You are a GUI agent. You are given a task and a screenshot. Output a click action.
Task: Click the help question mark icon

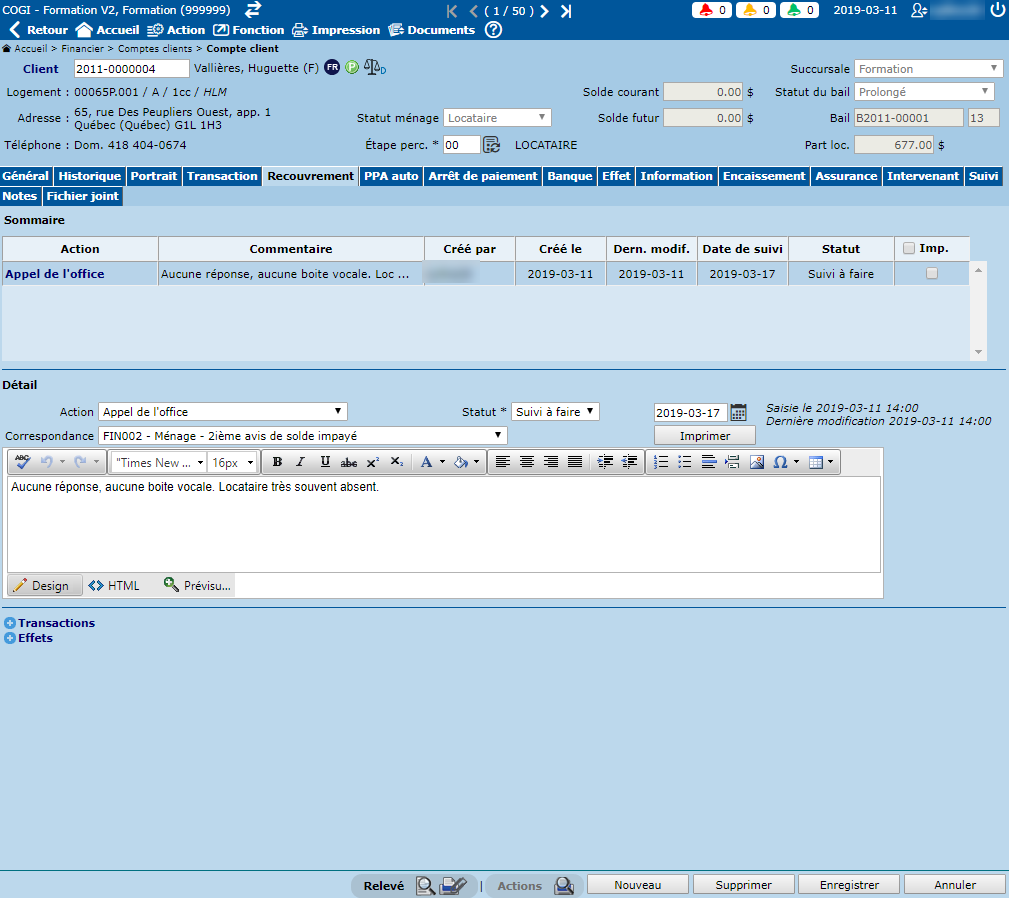point(493,30)
